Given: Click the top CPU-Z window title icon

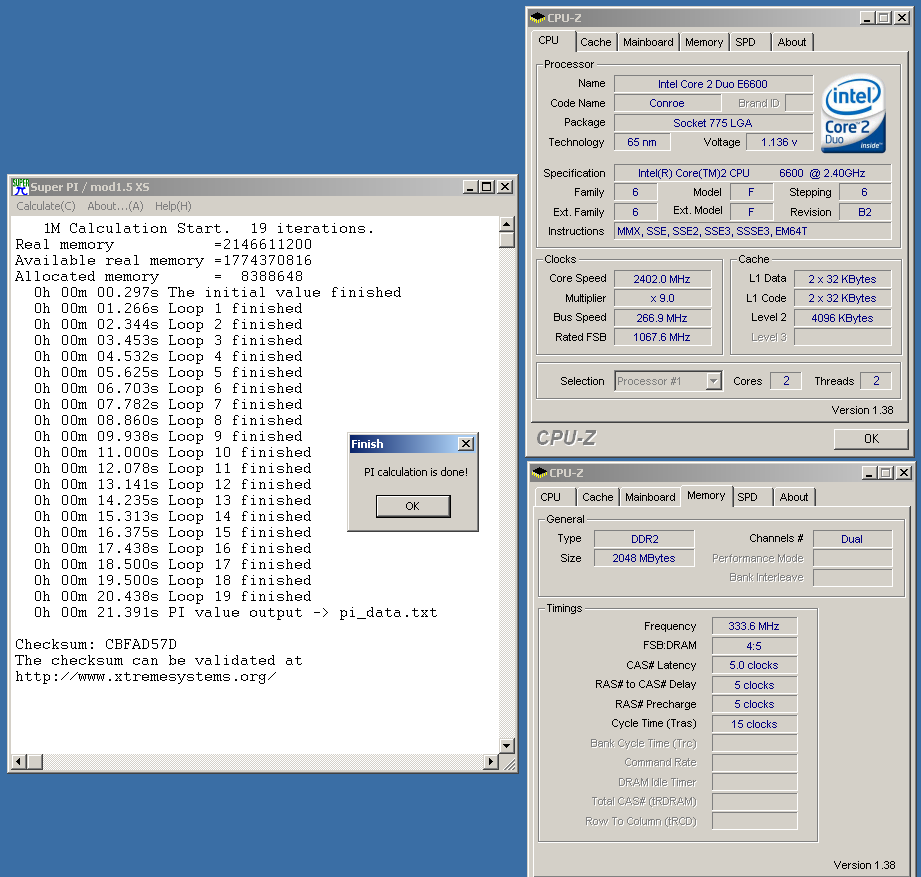Looking at the screenshot, I should [x=537, y=18].
